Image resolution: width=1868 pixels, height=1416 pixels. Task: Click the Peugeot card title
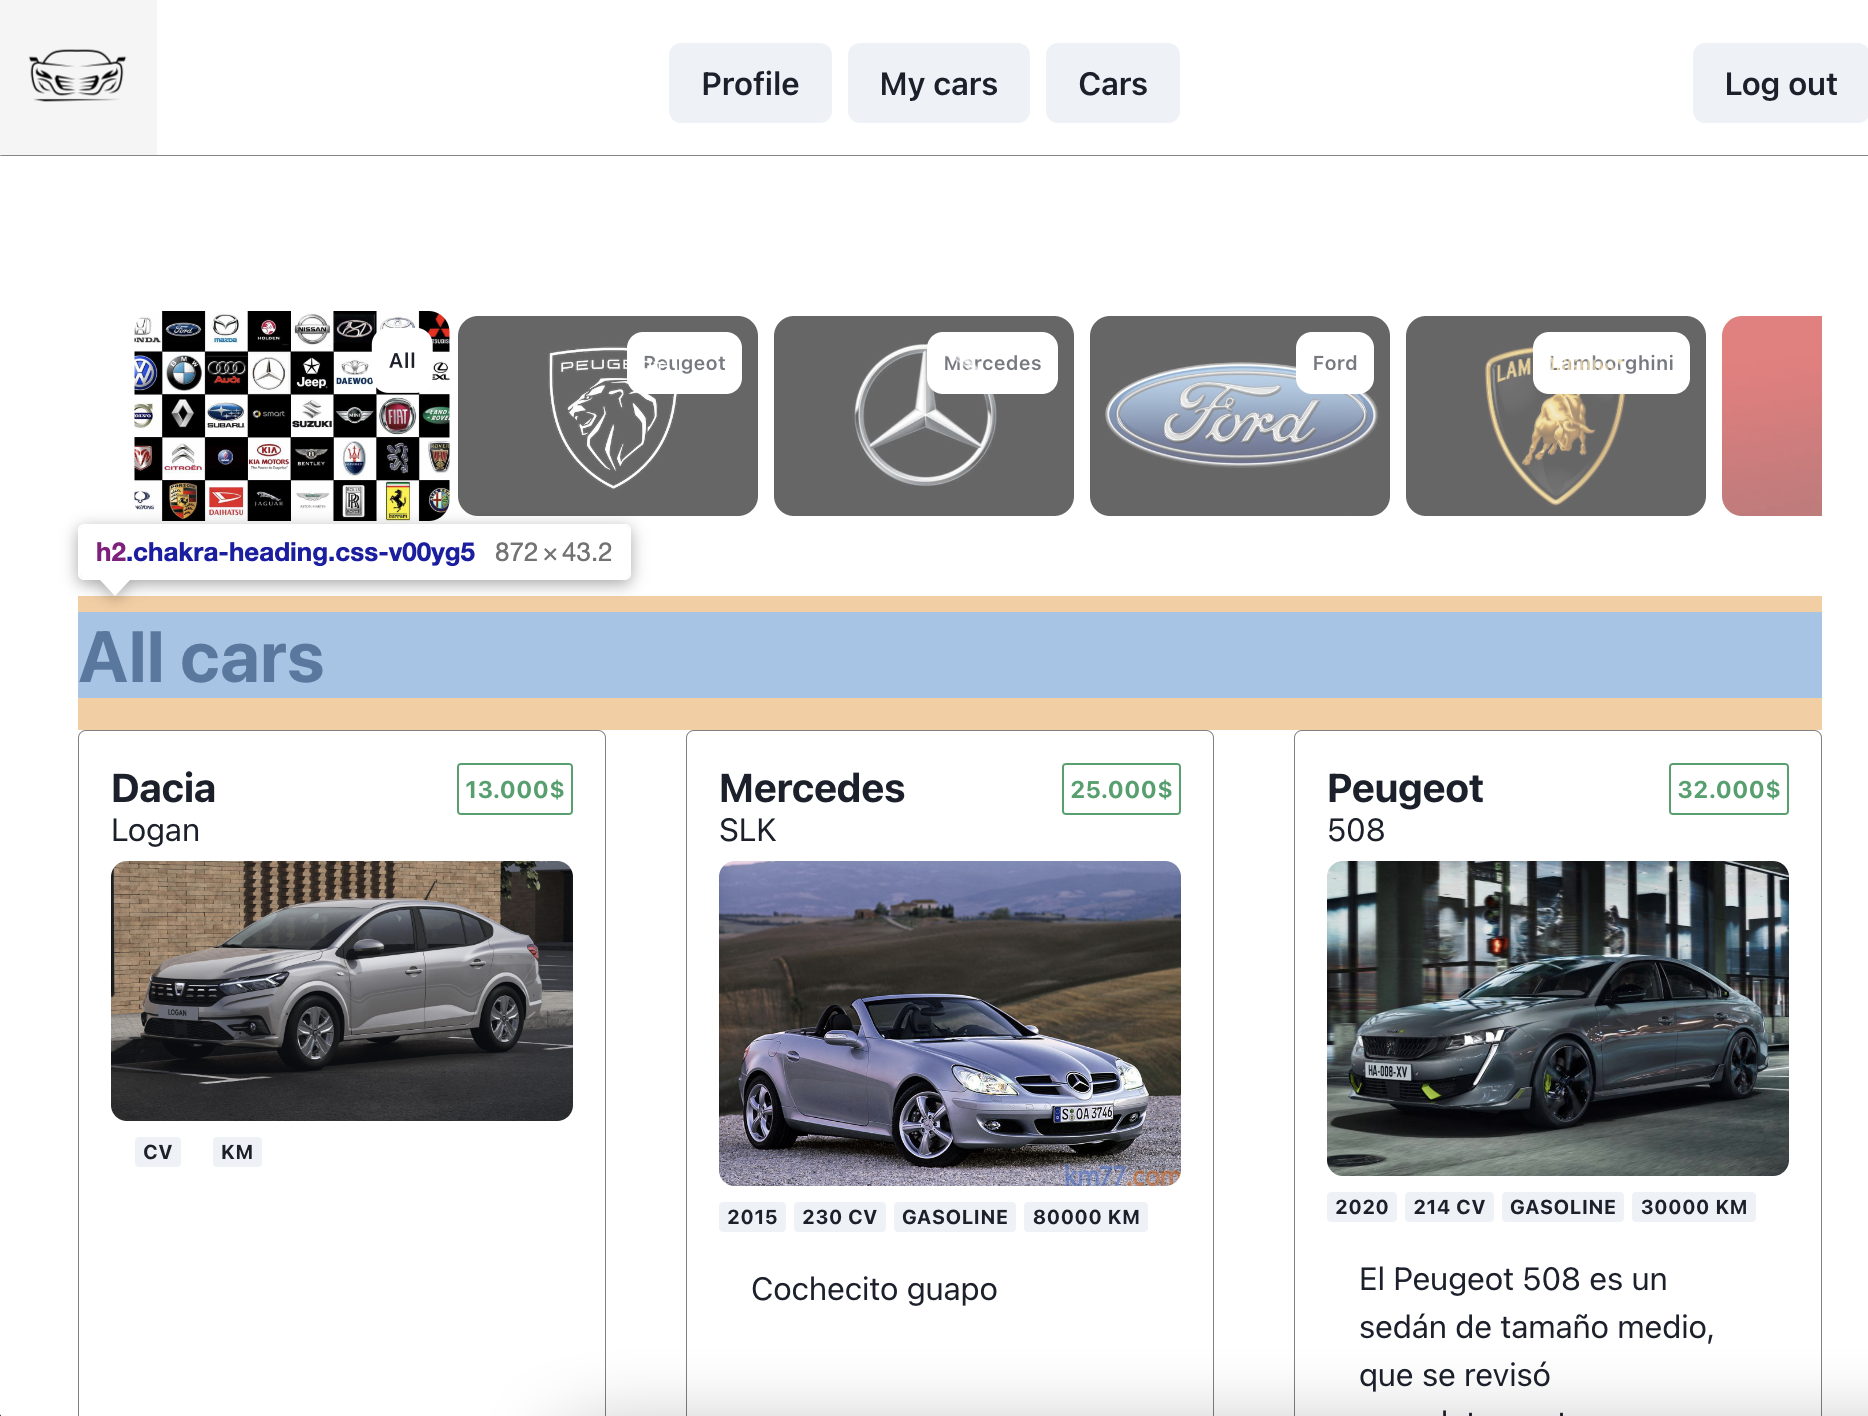pos(1405,788)
